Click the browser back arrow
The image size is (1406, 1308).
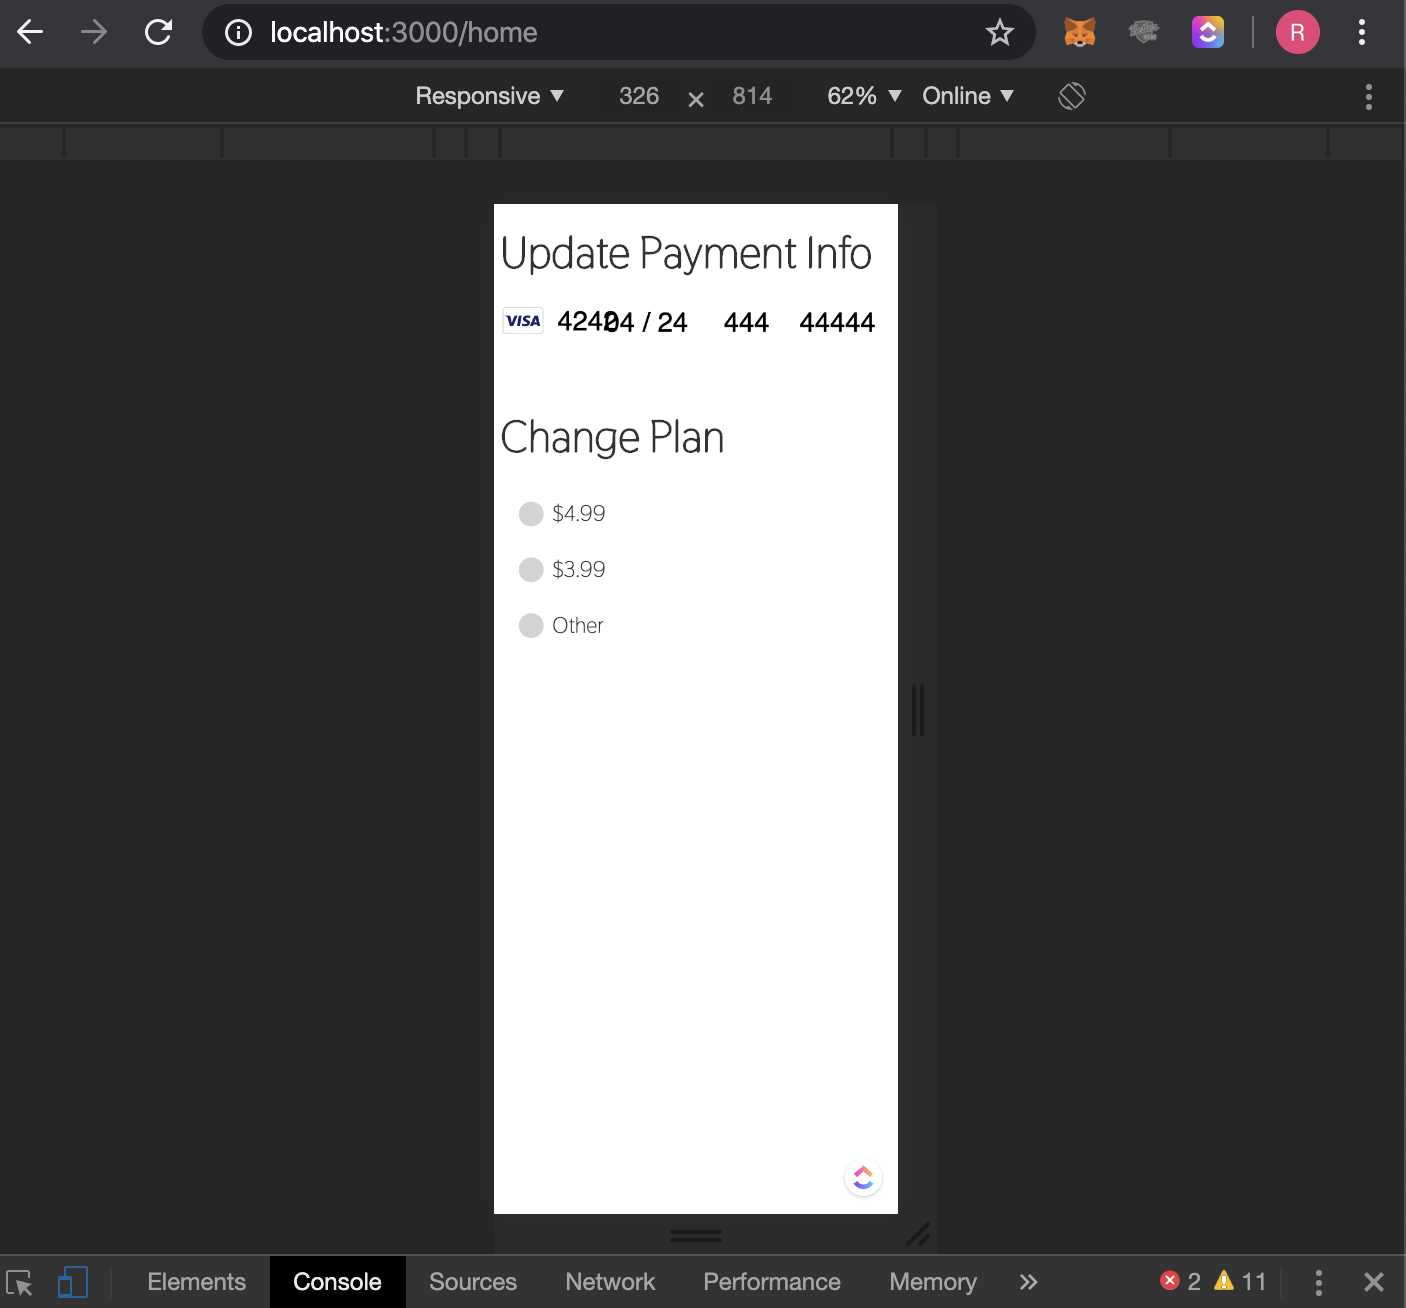(30, 32)
